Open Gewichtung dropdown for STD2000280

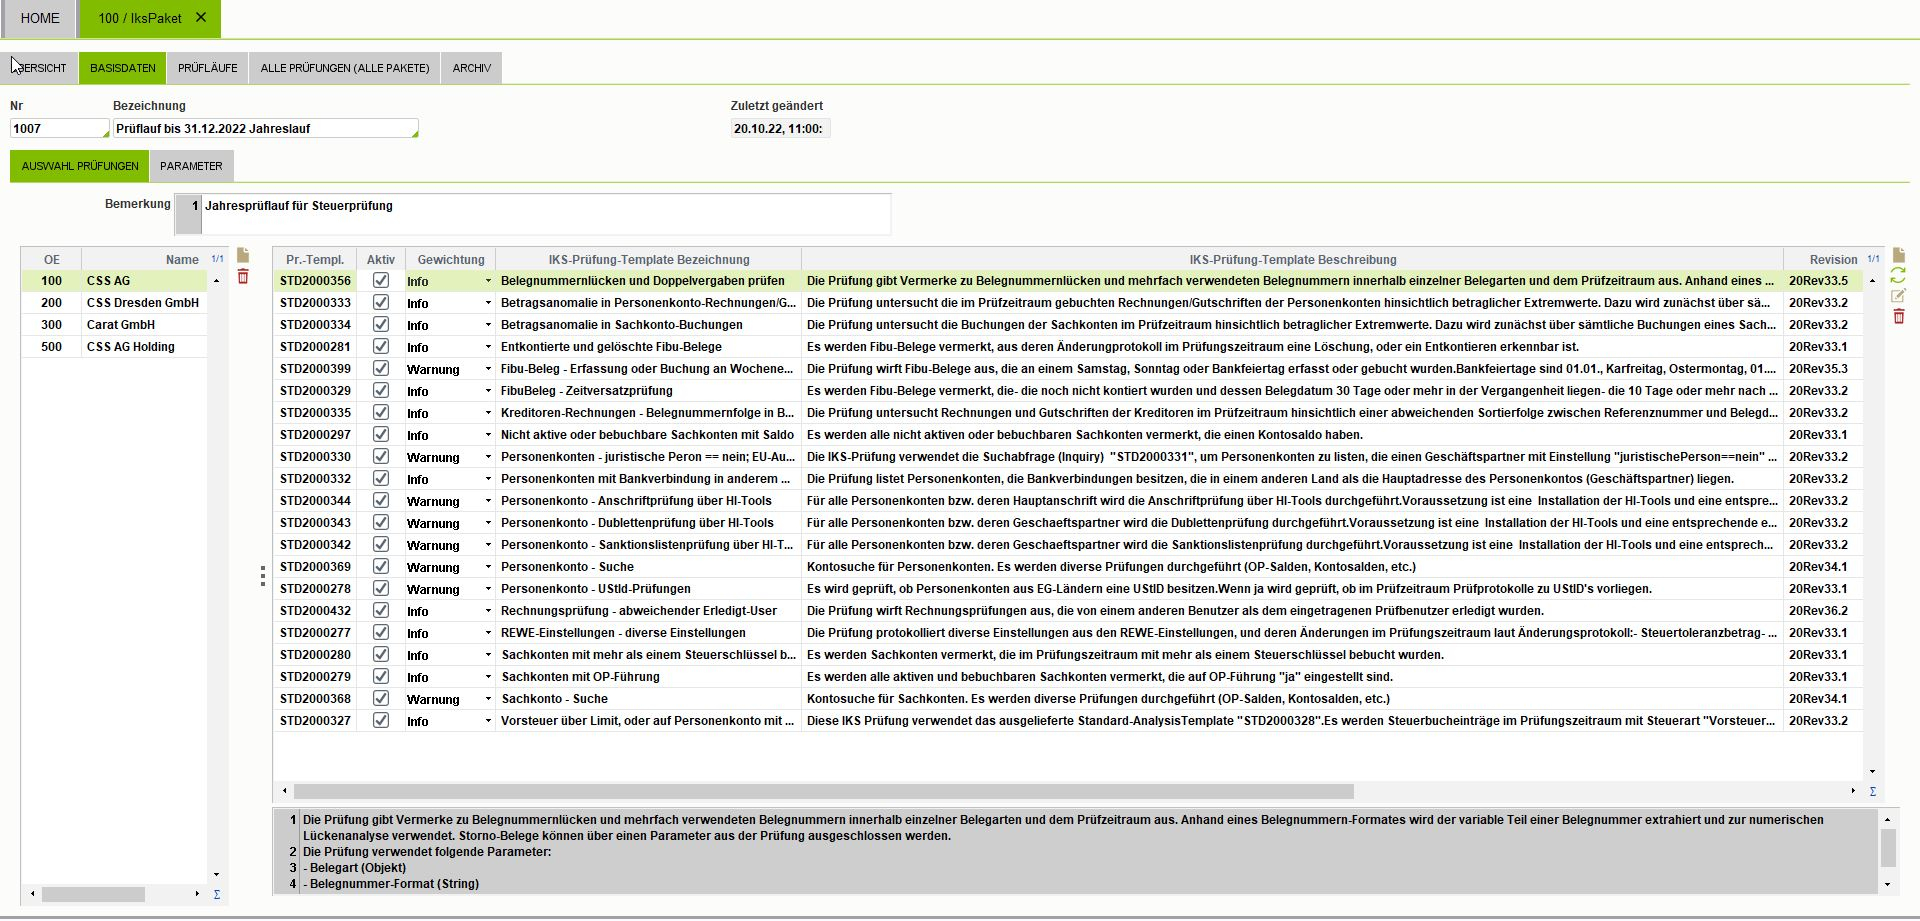(x=488, y=655)
